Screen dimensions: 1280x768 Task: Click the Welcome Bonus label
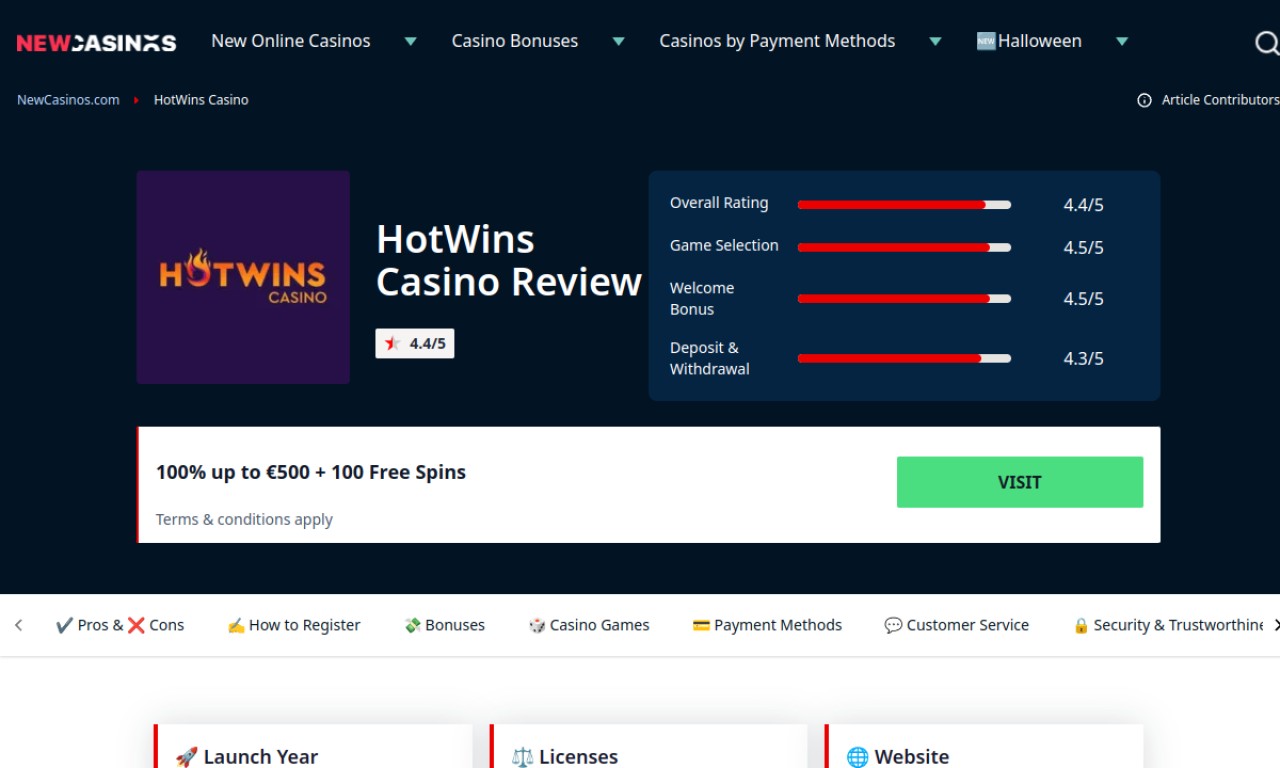click(702, 298)
